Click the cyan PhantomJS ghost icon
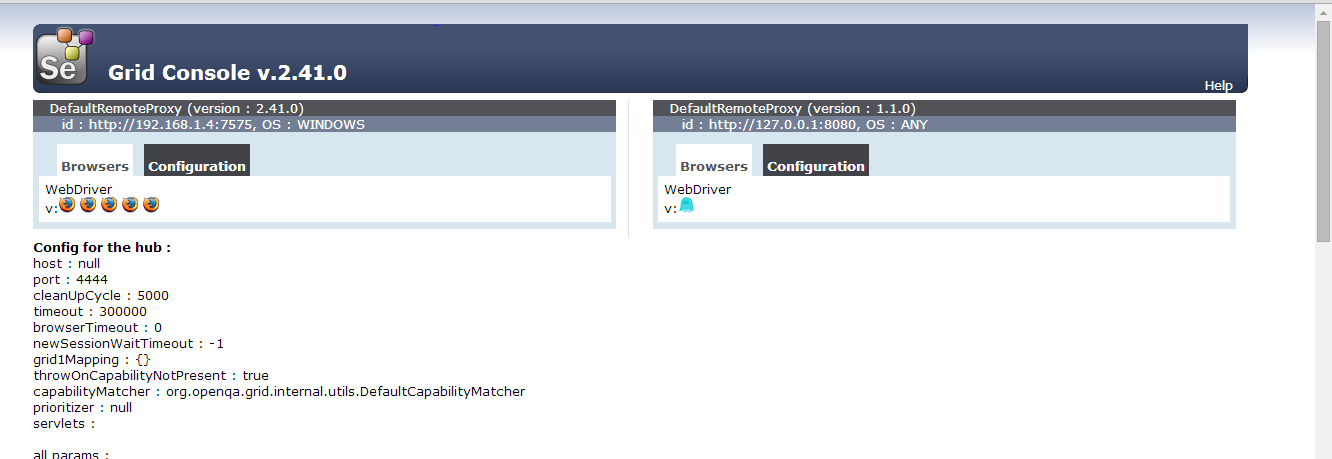1332x459 pixels. pyautogui.click(x=686, y=205)
